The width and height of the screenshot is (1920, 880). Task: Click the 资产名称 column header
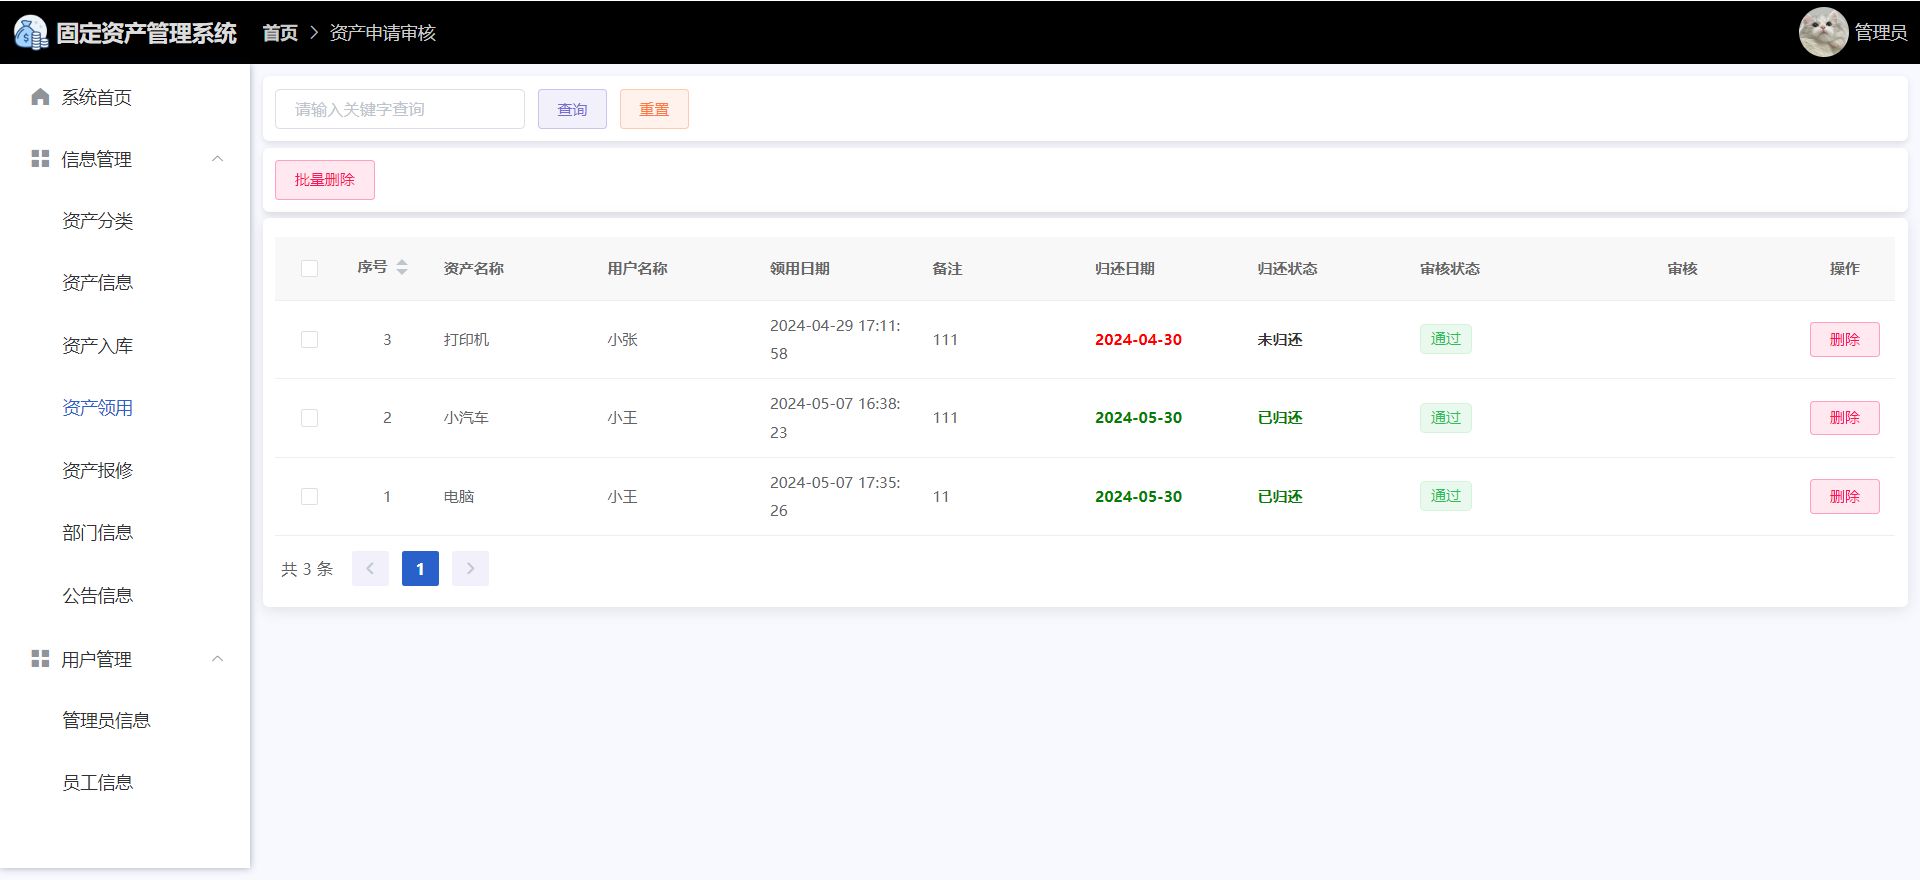[x=474, y=268]
